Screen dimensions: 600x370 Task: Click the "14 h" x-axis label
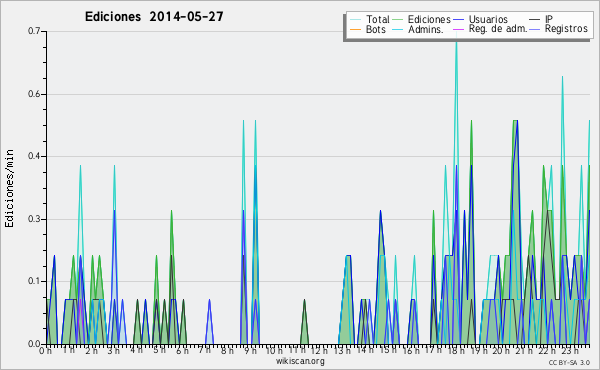click(365, 350)
